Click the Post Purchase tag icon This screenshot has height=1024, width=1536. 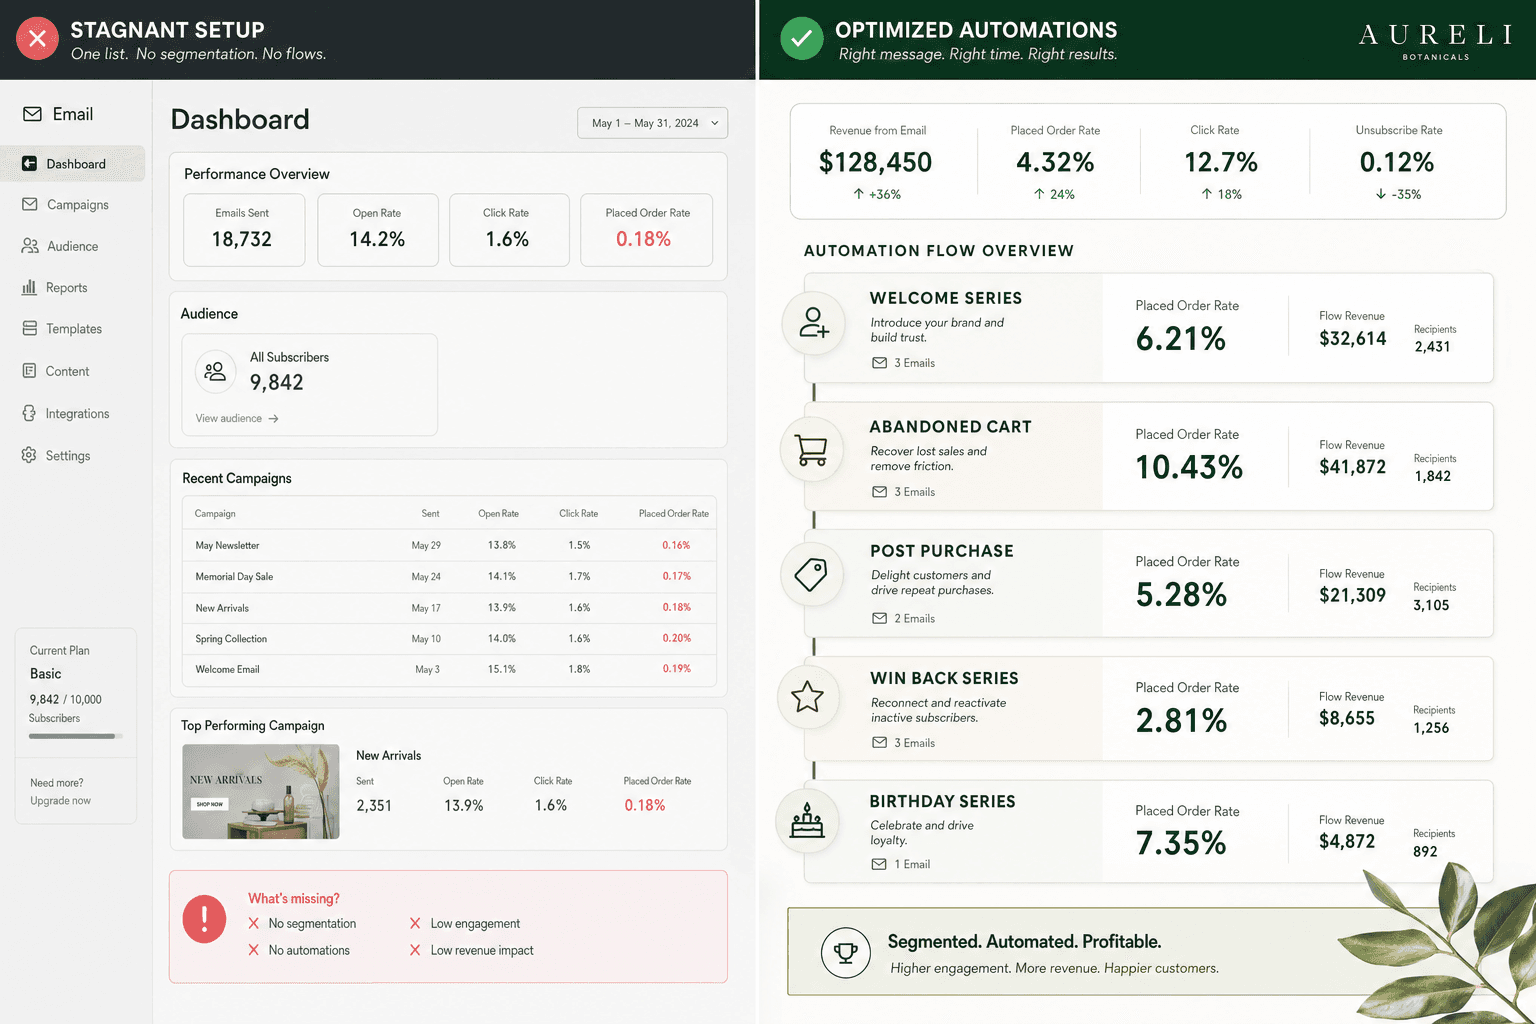[811, 574]
